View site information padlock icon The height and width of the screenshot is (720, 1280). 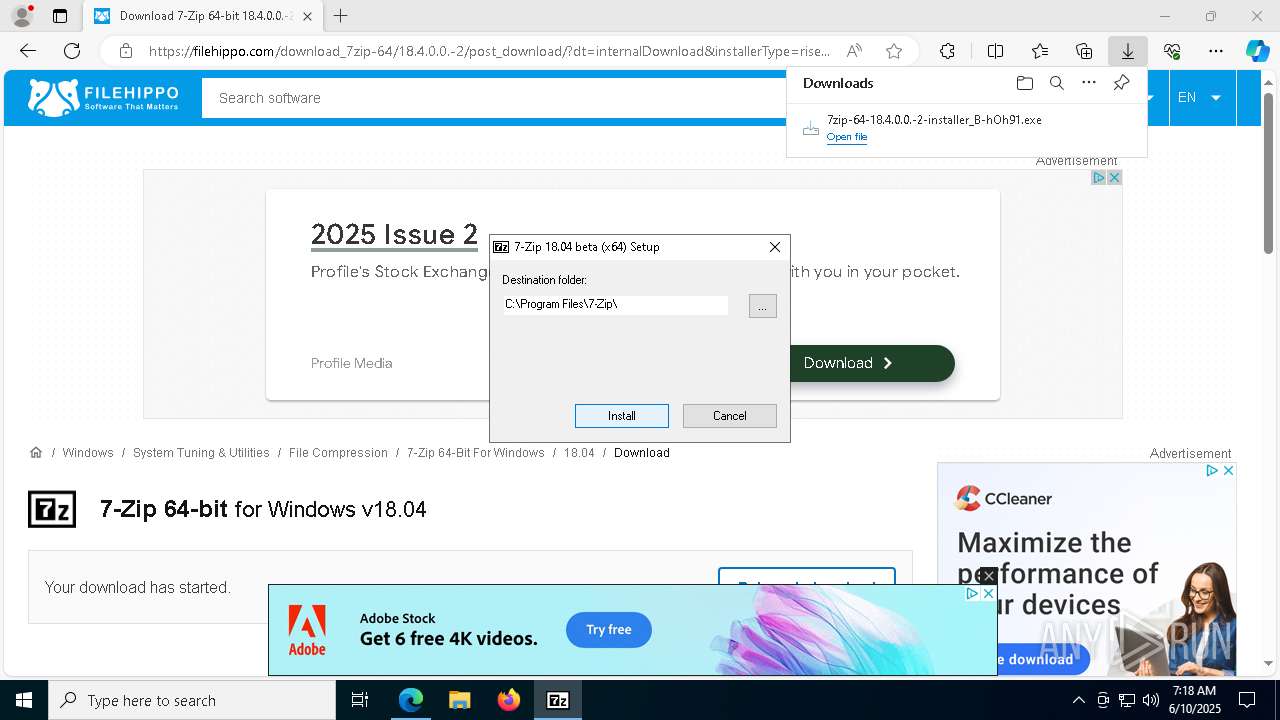click(125, 51)
